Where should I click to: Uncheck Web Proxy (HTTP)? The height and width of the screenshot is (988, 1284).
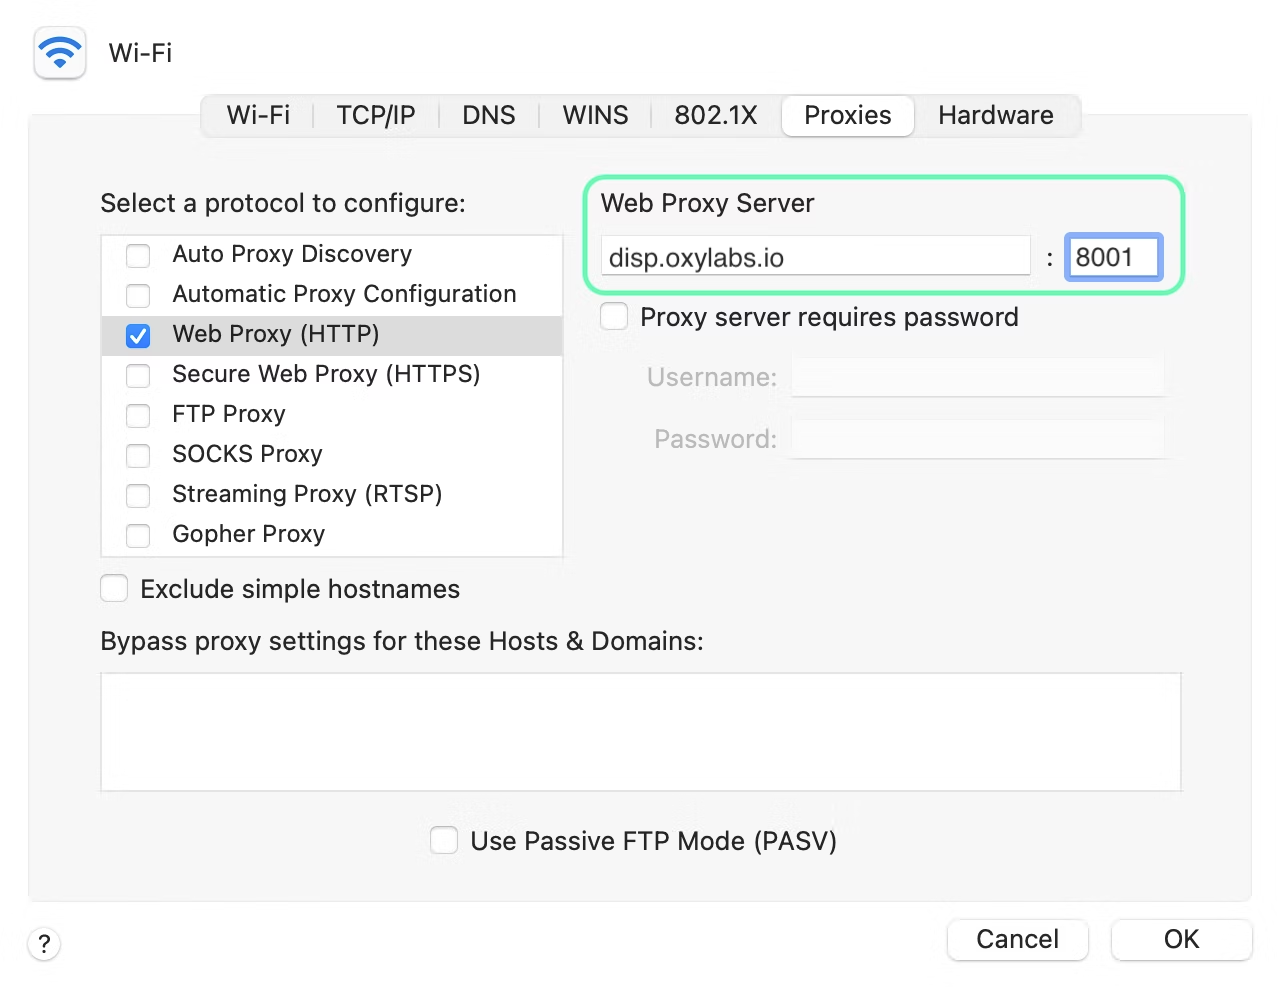tap(138, 335)
